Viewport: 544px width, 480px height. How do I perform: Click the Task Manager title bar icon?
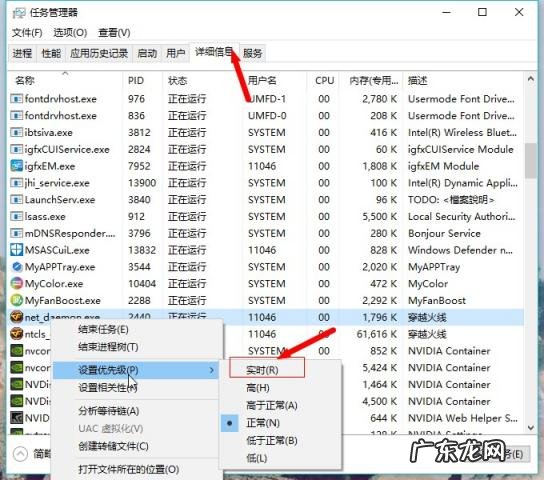(19, 13)
